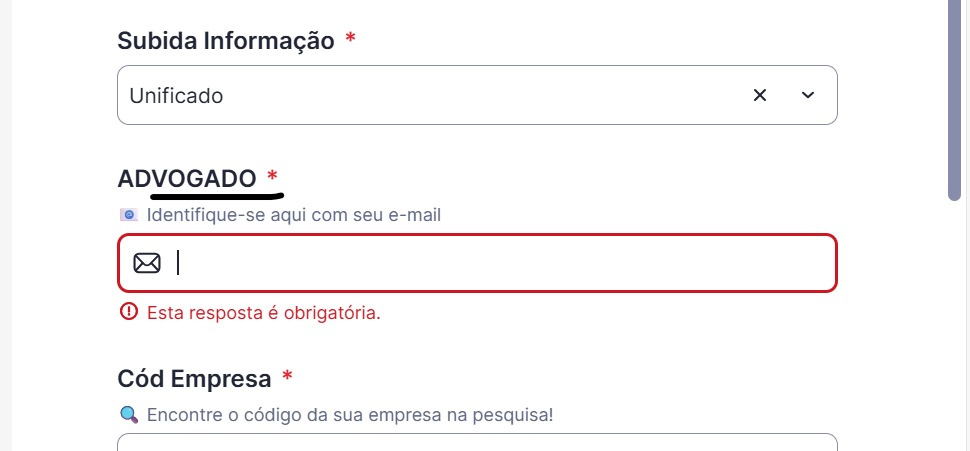Image resolution: width=970 pixels, height=451 pixels.
Task: Click the red asterisk beside ADVOGADO
Action: (272, 177)
